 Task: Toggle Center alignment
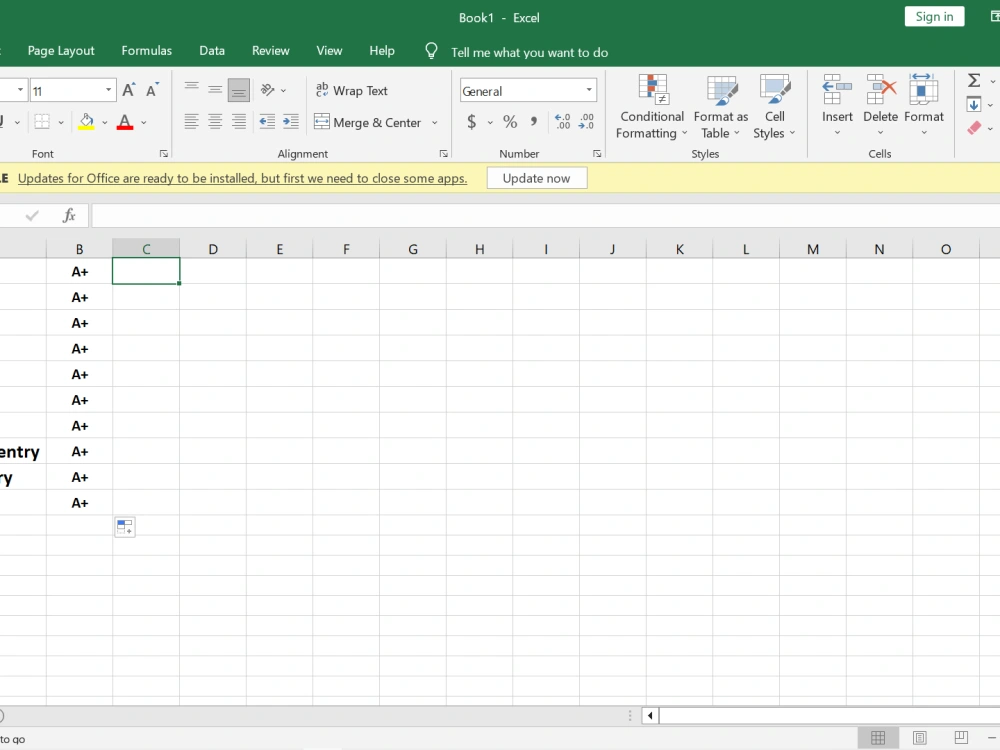click(x=215, y=121)
